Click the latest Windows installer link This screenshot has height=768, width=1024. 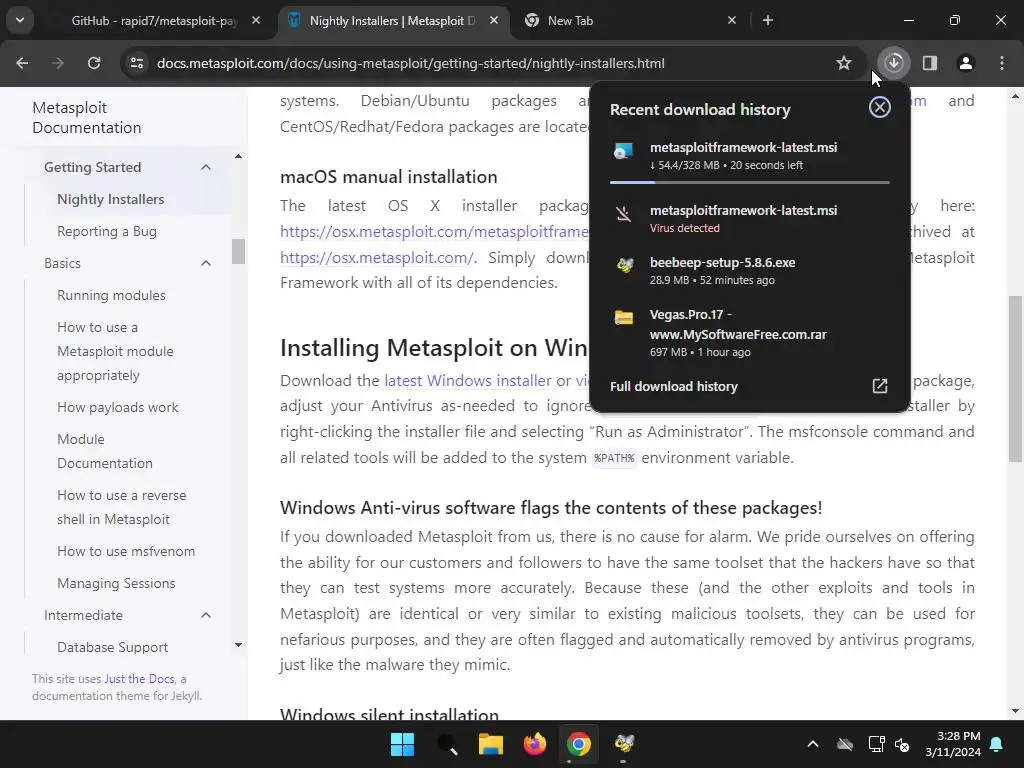[468, 381]
